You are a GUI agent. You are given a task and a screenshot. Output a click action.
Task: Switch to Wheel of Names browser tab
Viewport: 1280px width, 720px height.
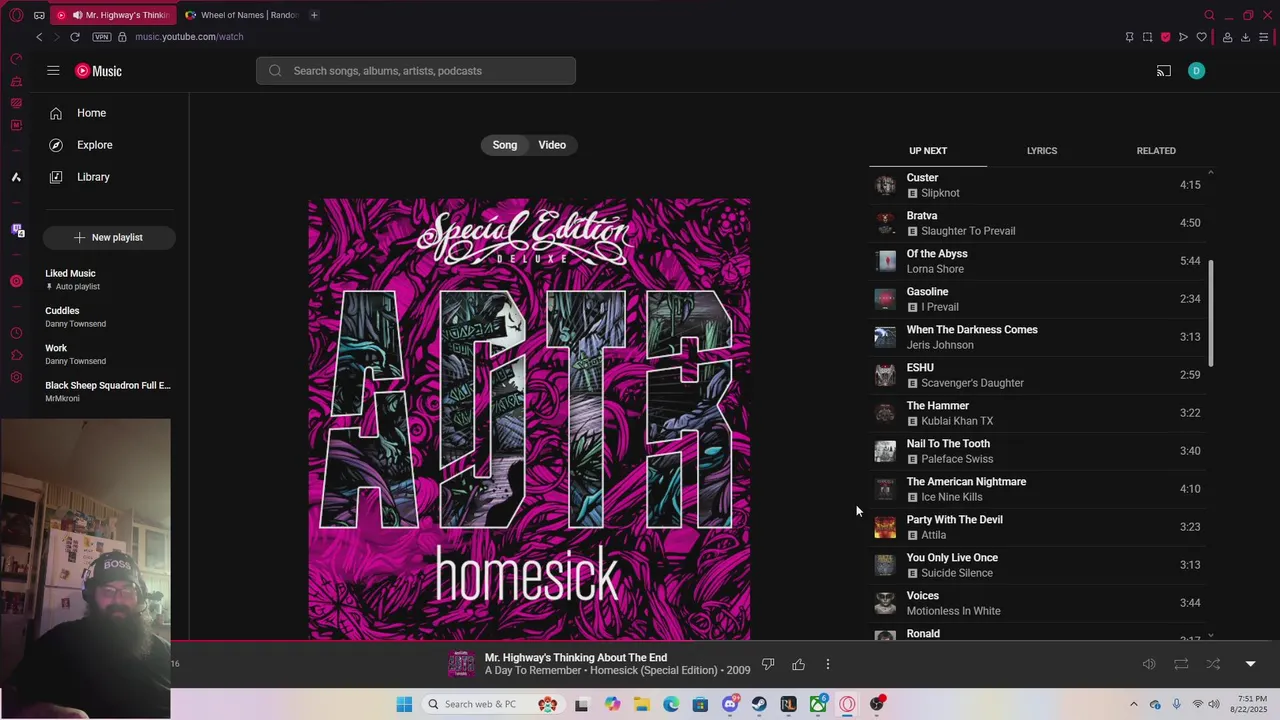(241, 15)
